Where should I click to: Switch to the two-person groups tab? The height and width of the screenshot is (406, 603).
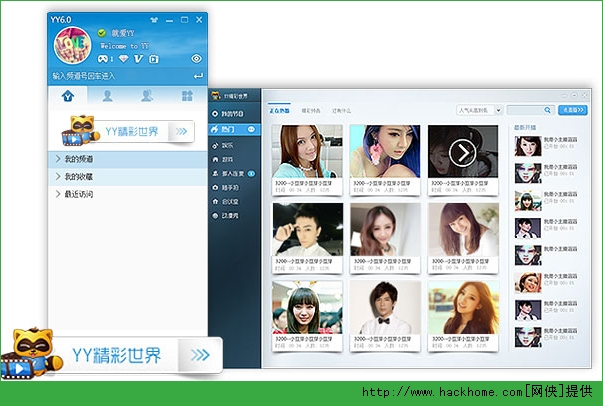147,95
